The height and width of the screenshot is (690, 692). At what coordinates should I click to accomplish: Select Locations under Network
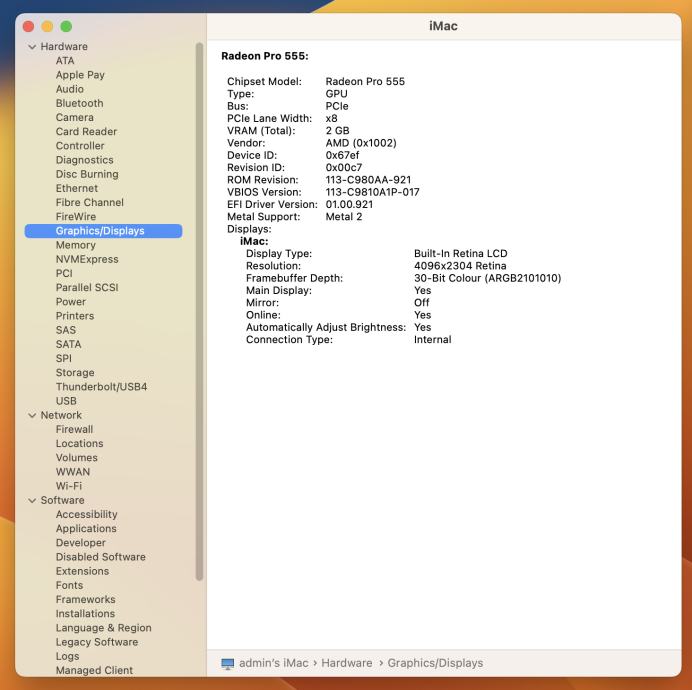pyautogui.click(x=79, y=443)
